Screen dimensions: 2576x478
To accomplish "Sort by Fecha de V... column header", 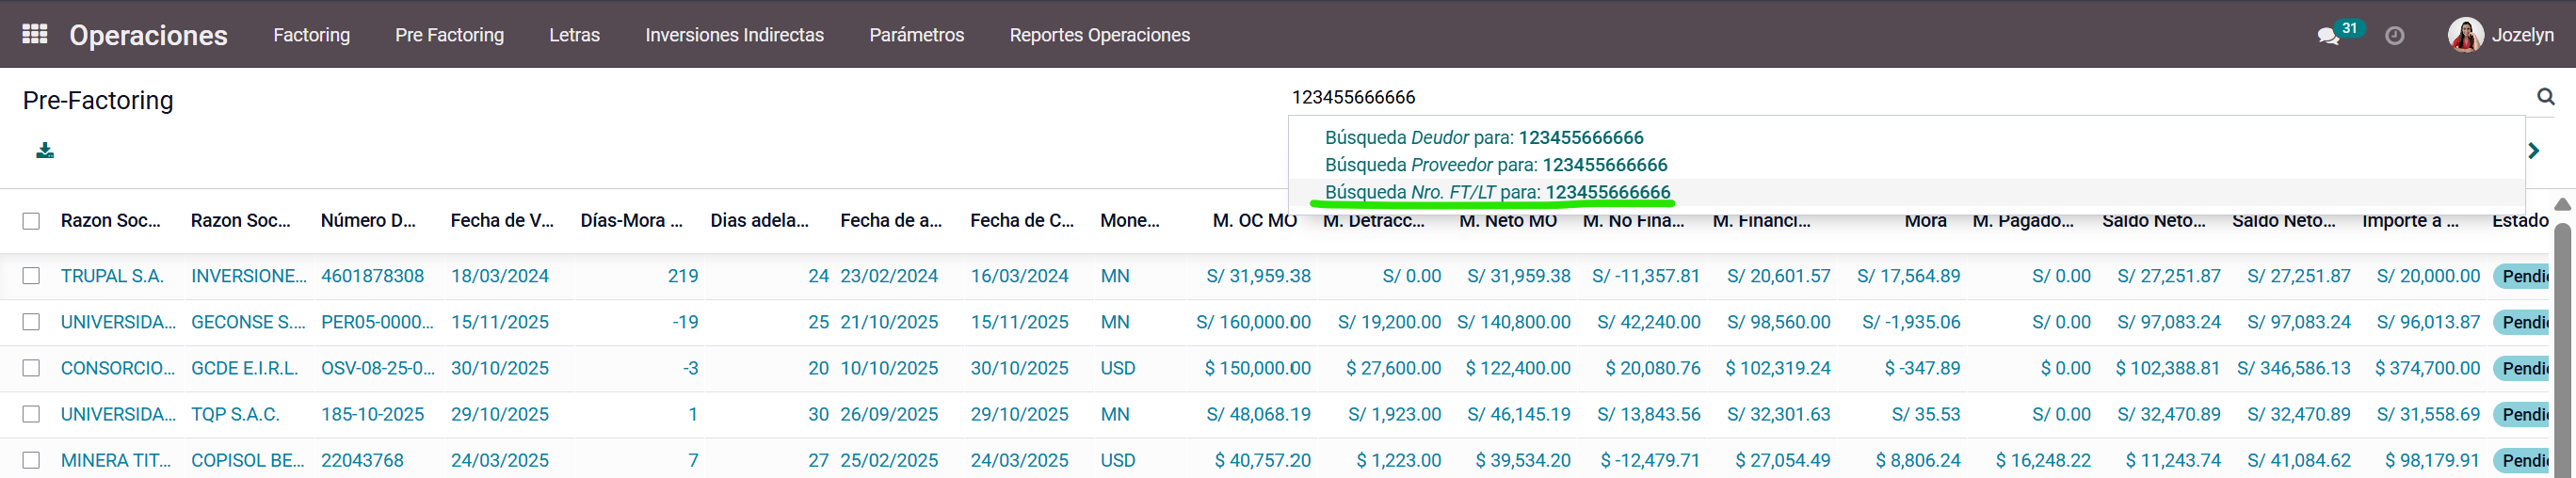I will (x=502, y=221).
